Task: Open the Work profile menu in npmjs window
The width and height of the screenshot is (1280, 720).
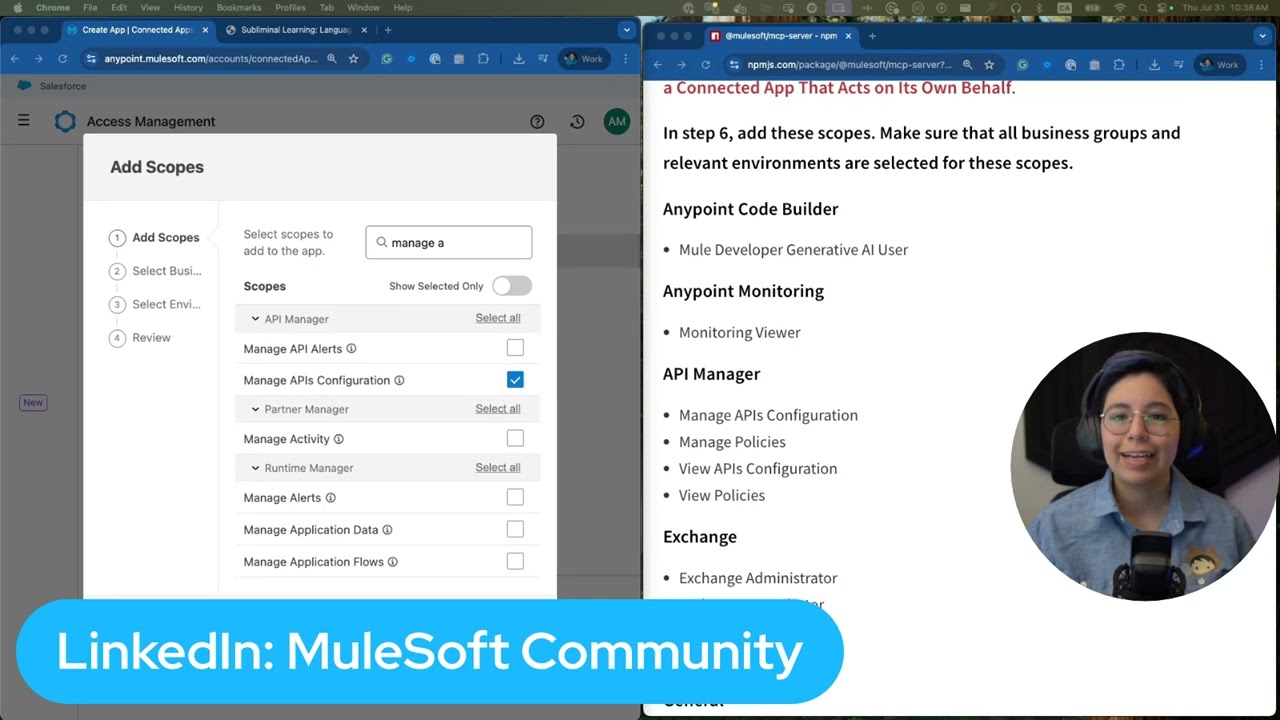Action: 1220,65
